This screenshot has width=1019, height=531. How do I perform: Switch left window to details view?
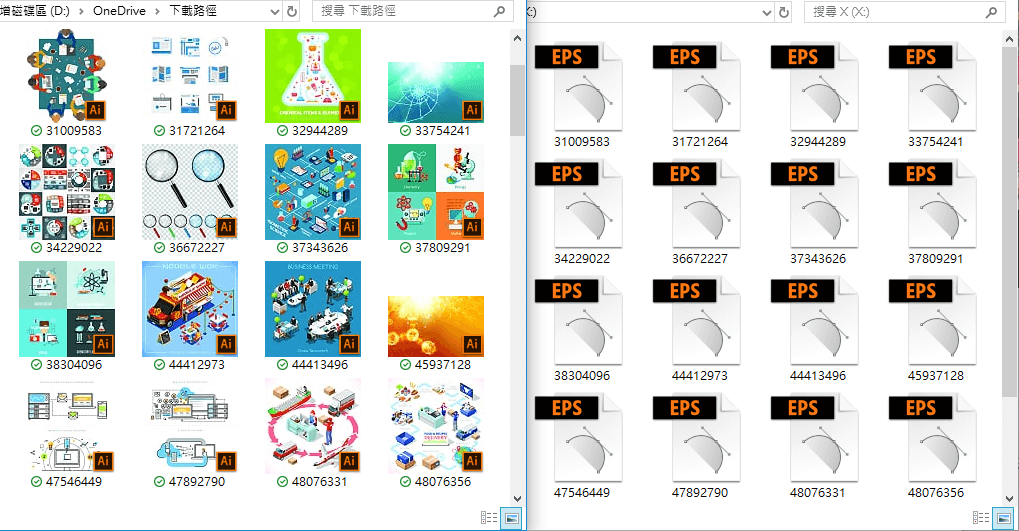coord(489,518)
